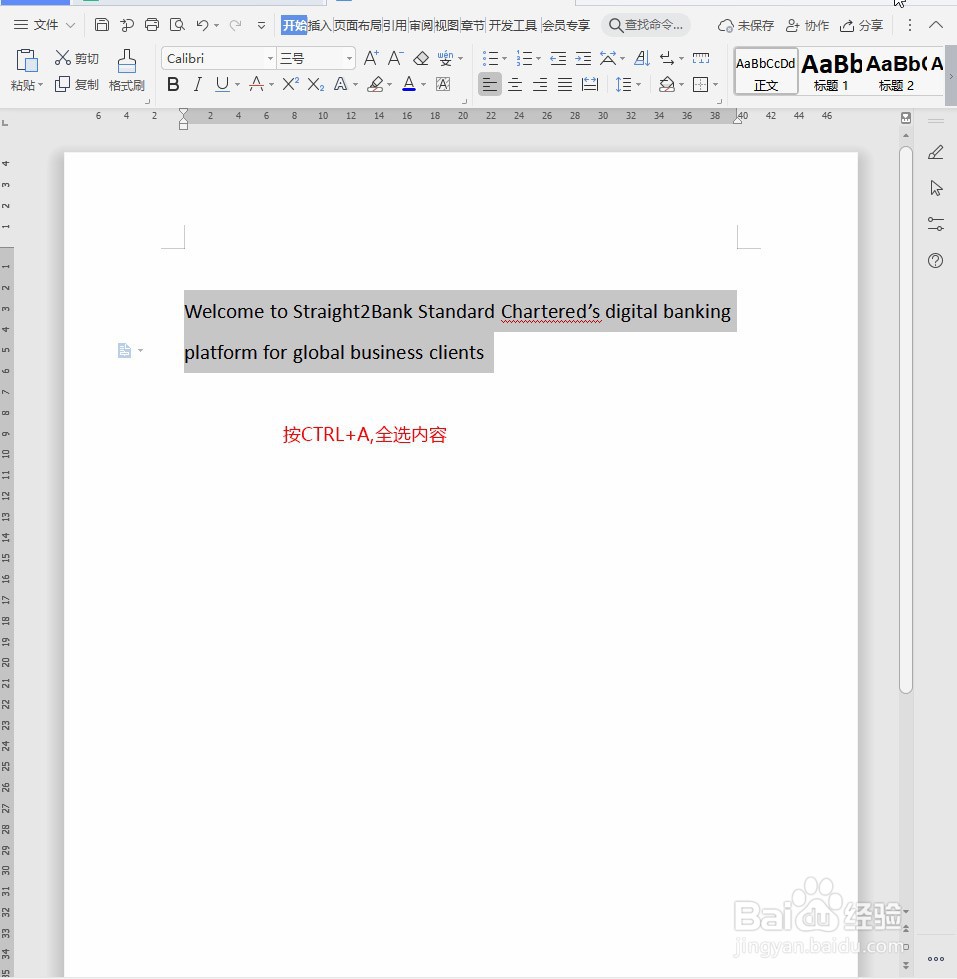
Task: Expand the 文件 menu arrow
Action: [71, 25]
